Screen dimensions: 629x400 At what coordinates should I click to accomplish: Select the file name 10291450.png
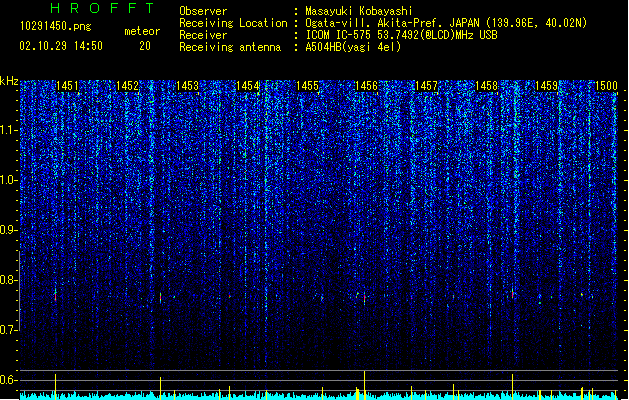click(55, 26)
